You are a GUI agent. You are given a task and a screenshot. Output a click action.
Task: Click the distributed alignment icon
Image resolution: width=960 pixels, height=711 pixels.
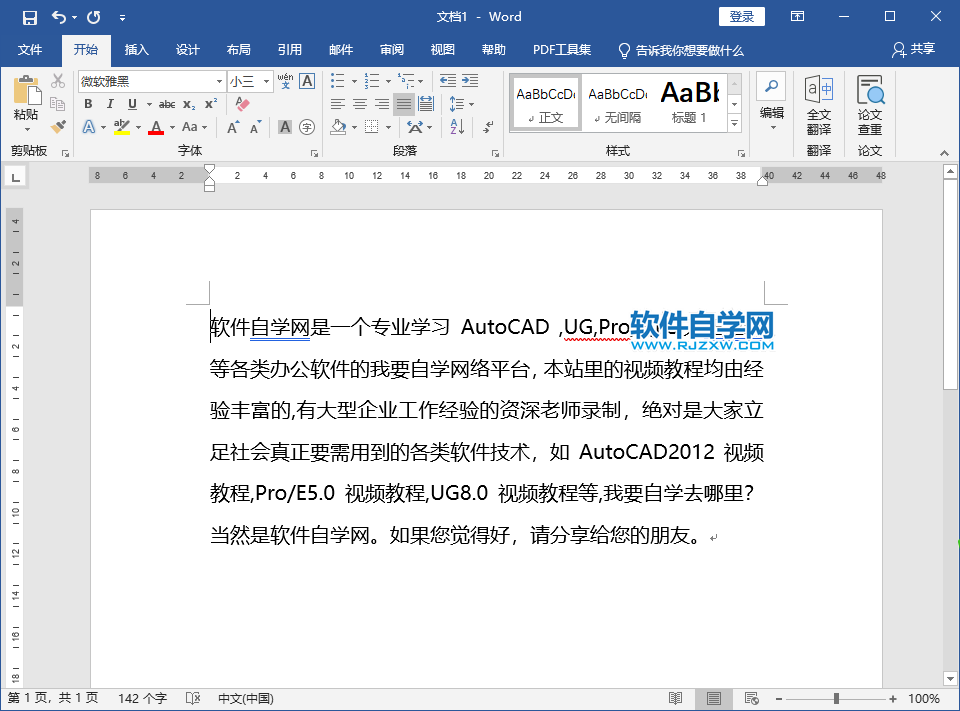tap(426, 104)
